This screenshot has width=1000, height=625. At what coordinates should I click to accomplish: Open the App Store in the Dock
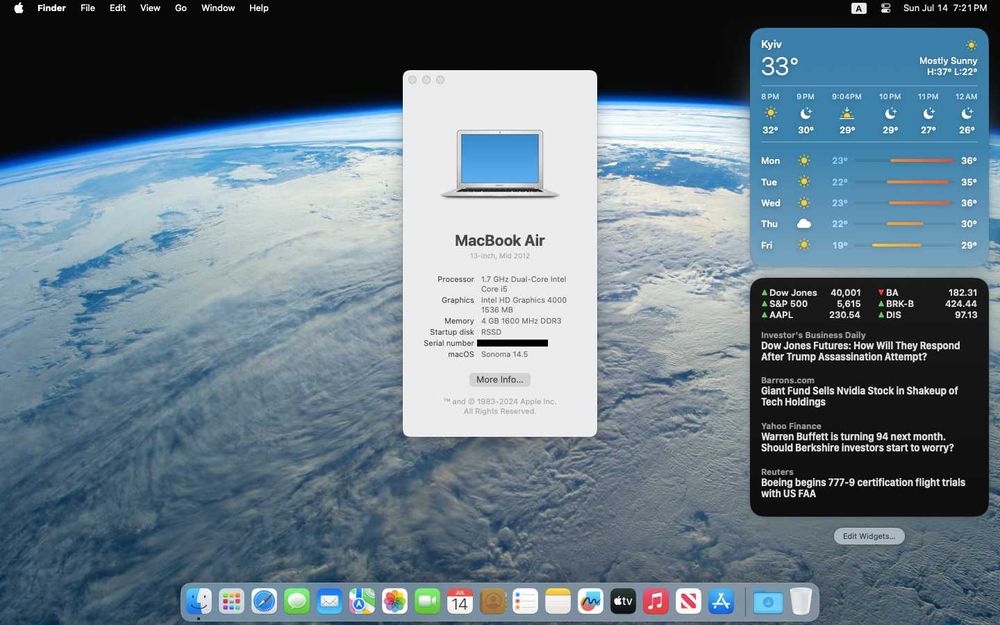(x=721, y=601)
